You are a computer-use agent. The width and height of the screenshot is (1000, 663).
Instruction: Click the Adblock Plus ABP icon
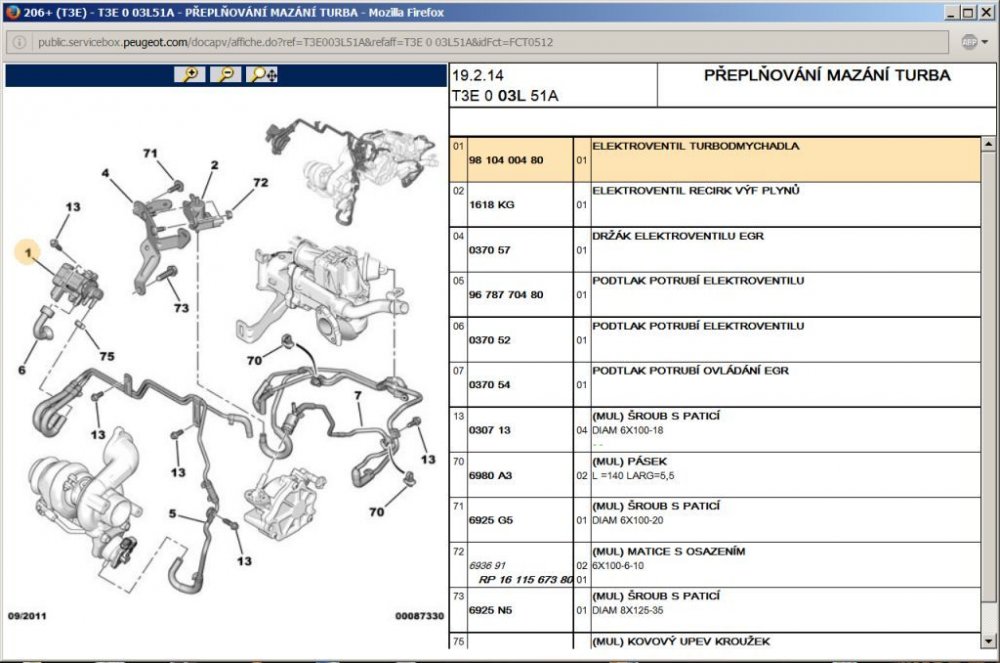point(969,42)
